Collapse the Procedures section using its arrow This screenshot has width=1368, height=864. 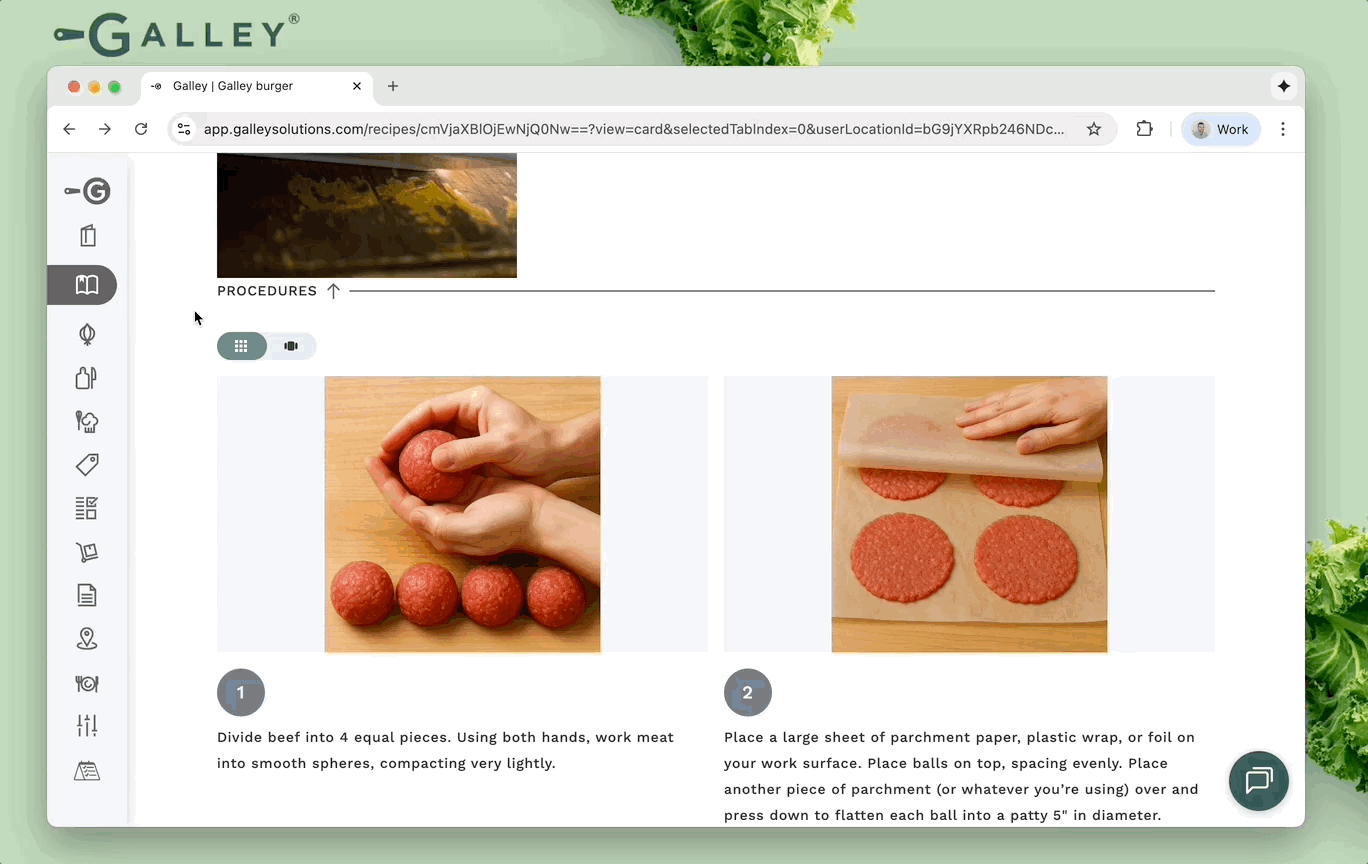coord(333,291)
